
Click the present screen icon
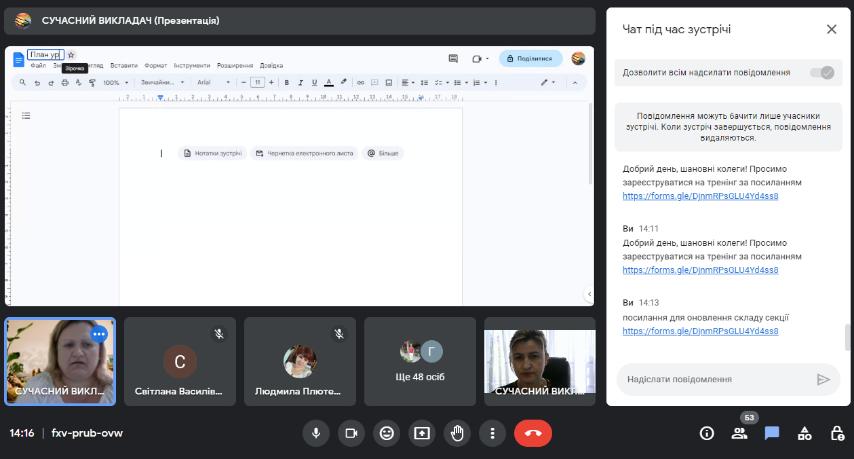[422, 433]
